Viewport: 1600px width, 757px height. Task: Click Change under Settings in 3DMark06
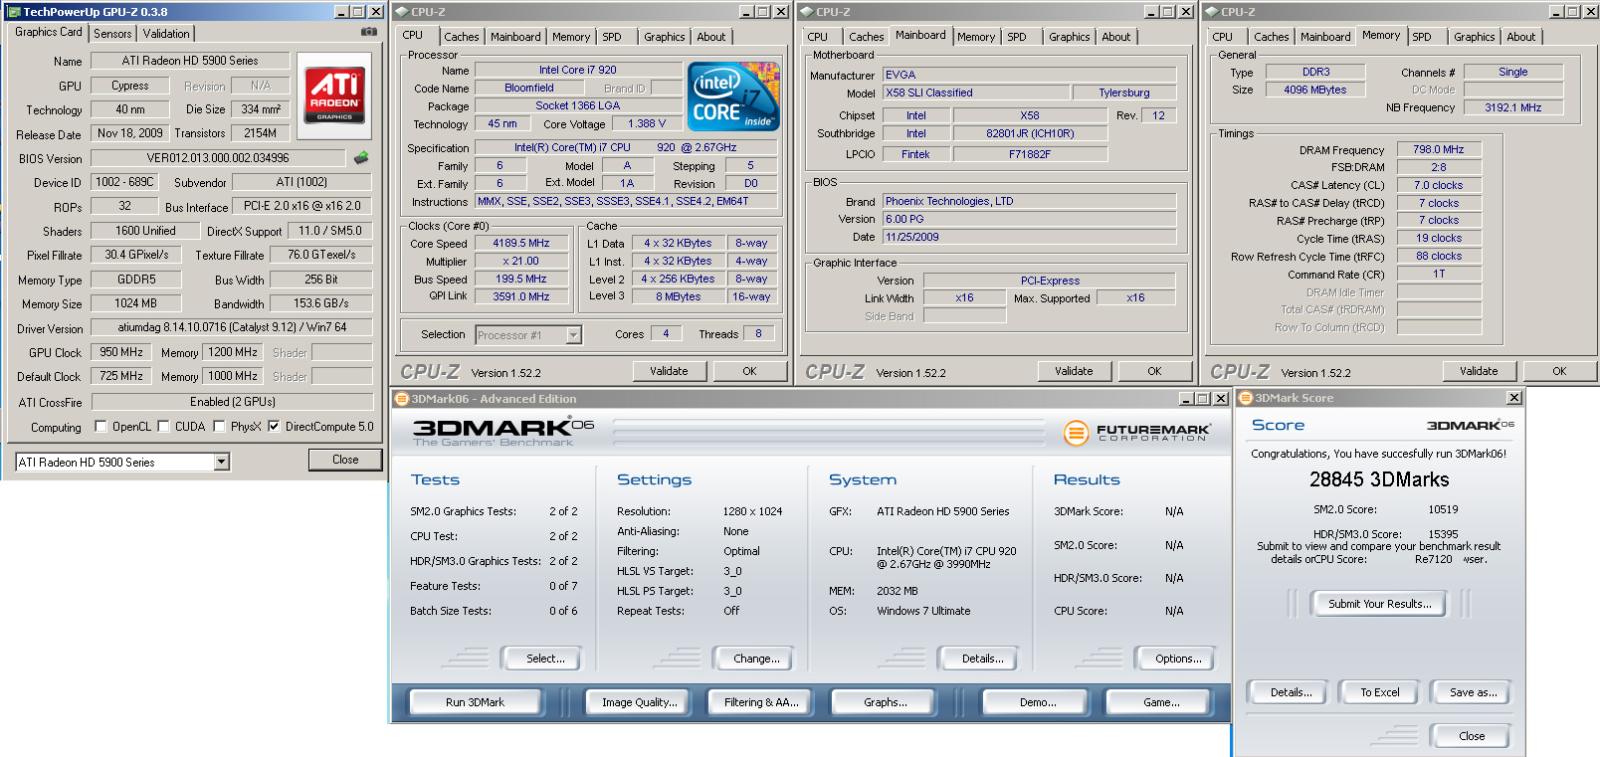click(x=756, y=658)
